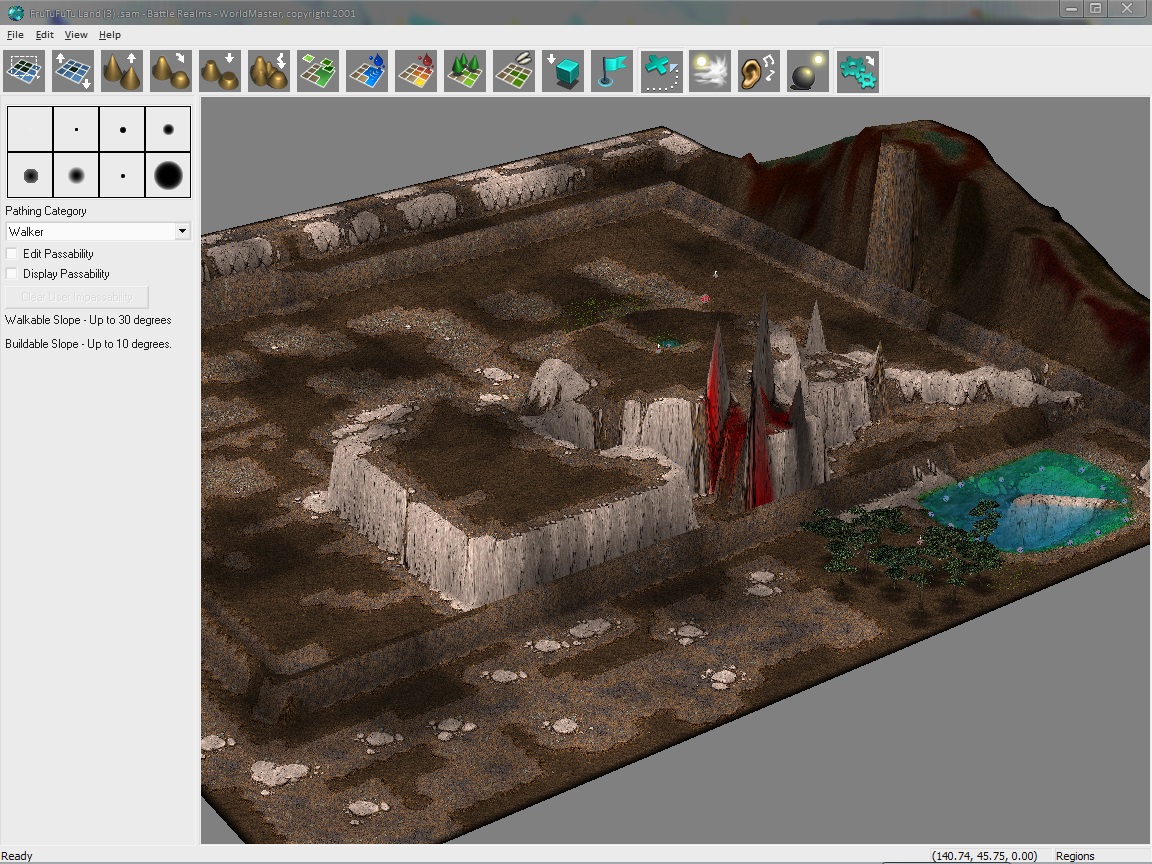Select the roughen terrain tool with zigzag arrow
This screenshot has height=864, width=1152.
point(269,71)
